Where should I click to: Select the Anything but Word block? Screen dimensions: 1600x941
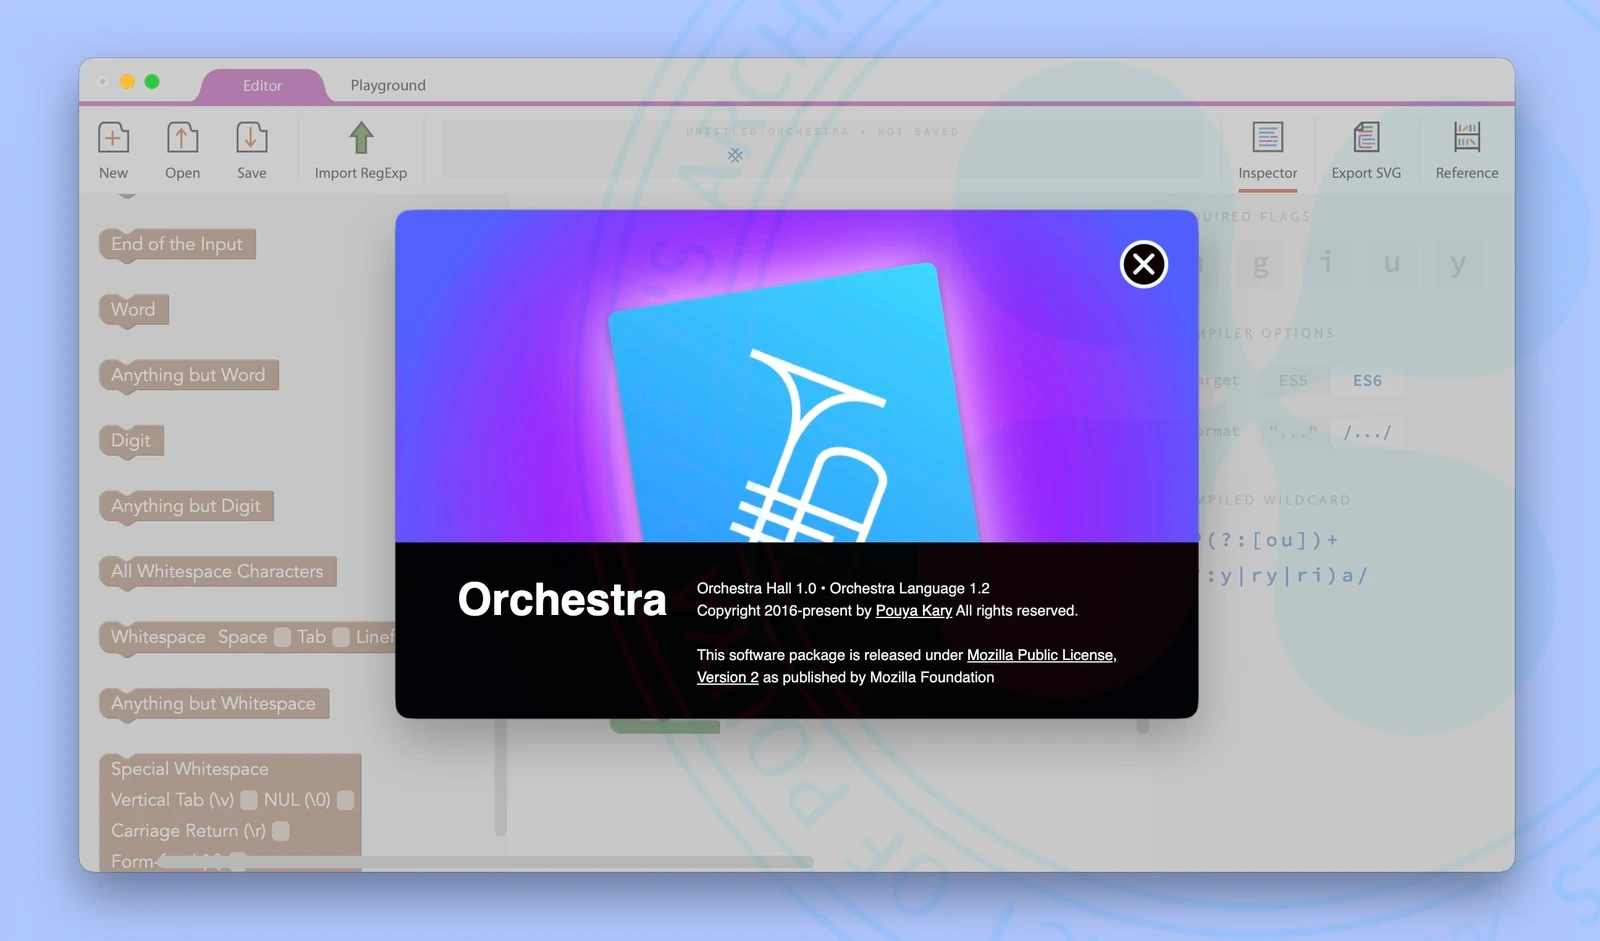click(x=188, y=375)
